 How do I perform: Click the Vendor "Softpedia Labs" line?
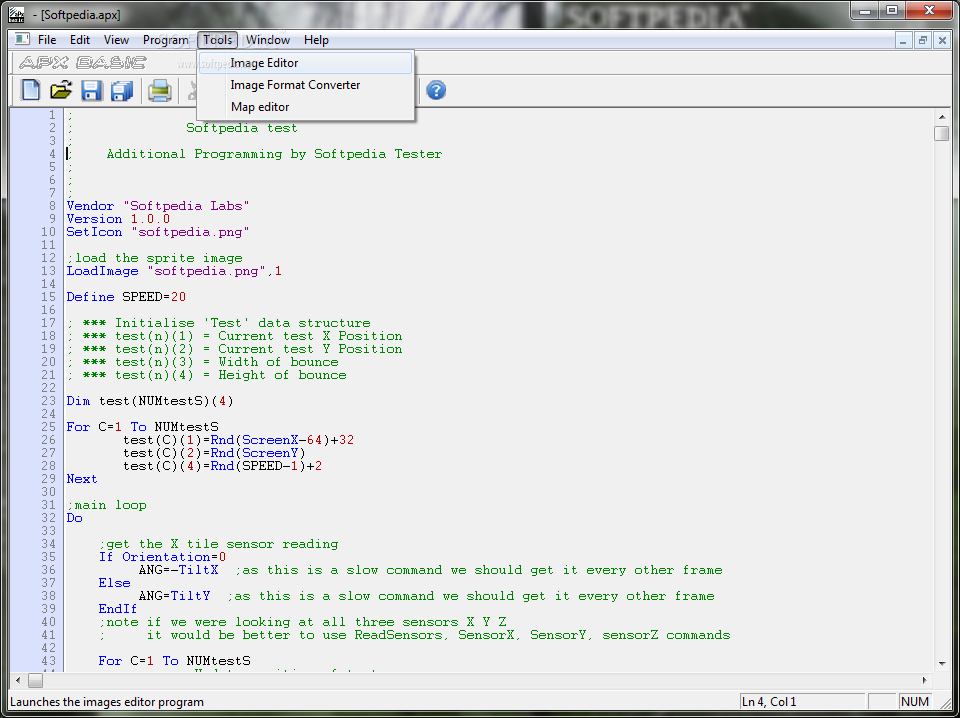[x=158, y=206]
